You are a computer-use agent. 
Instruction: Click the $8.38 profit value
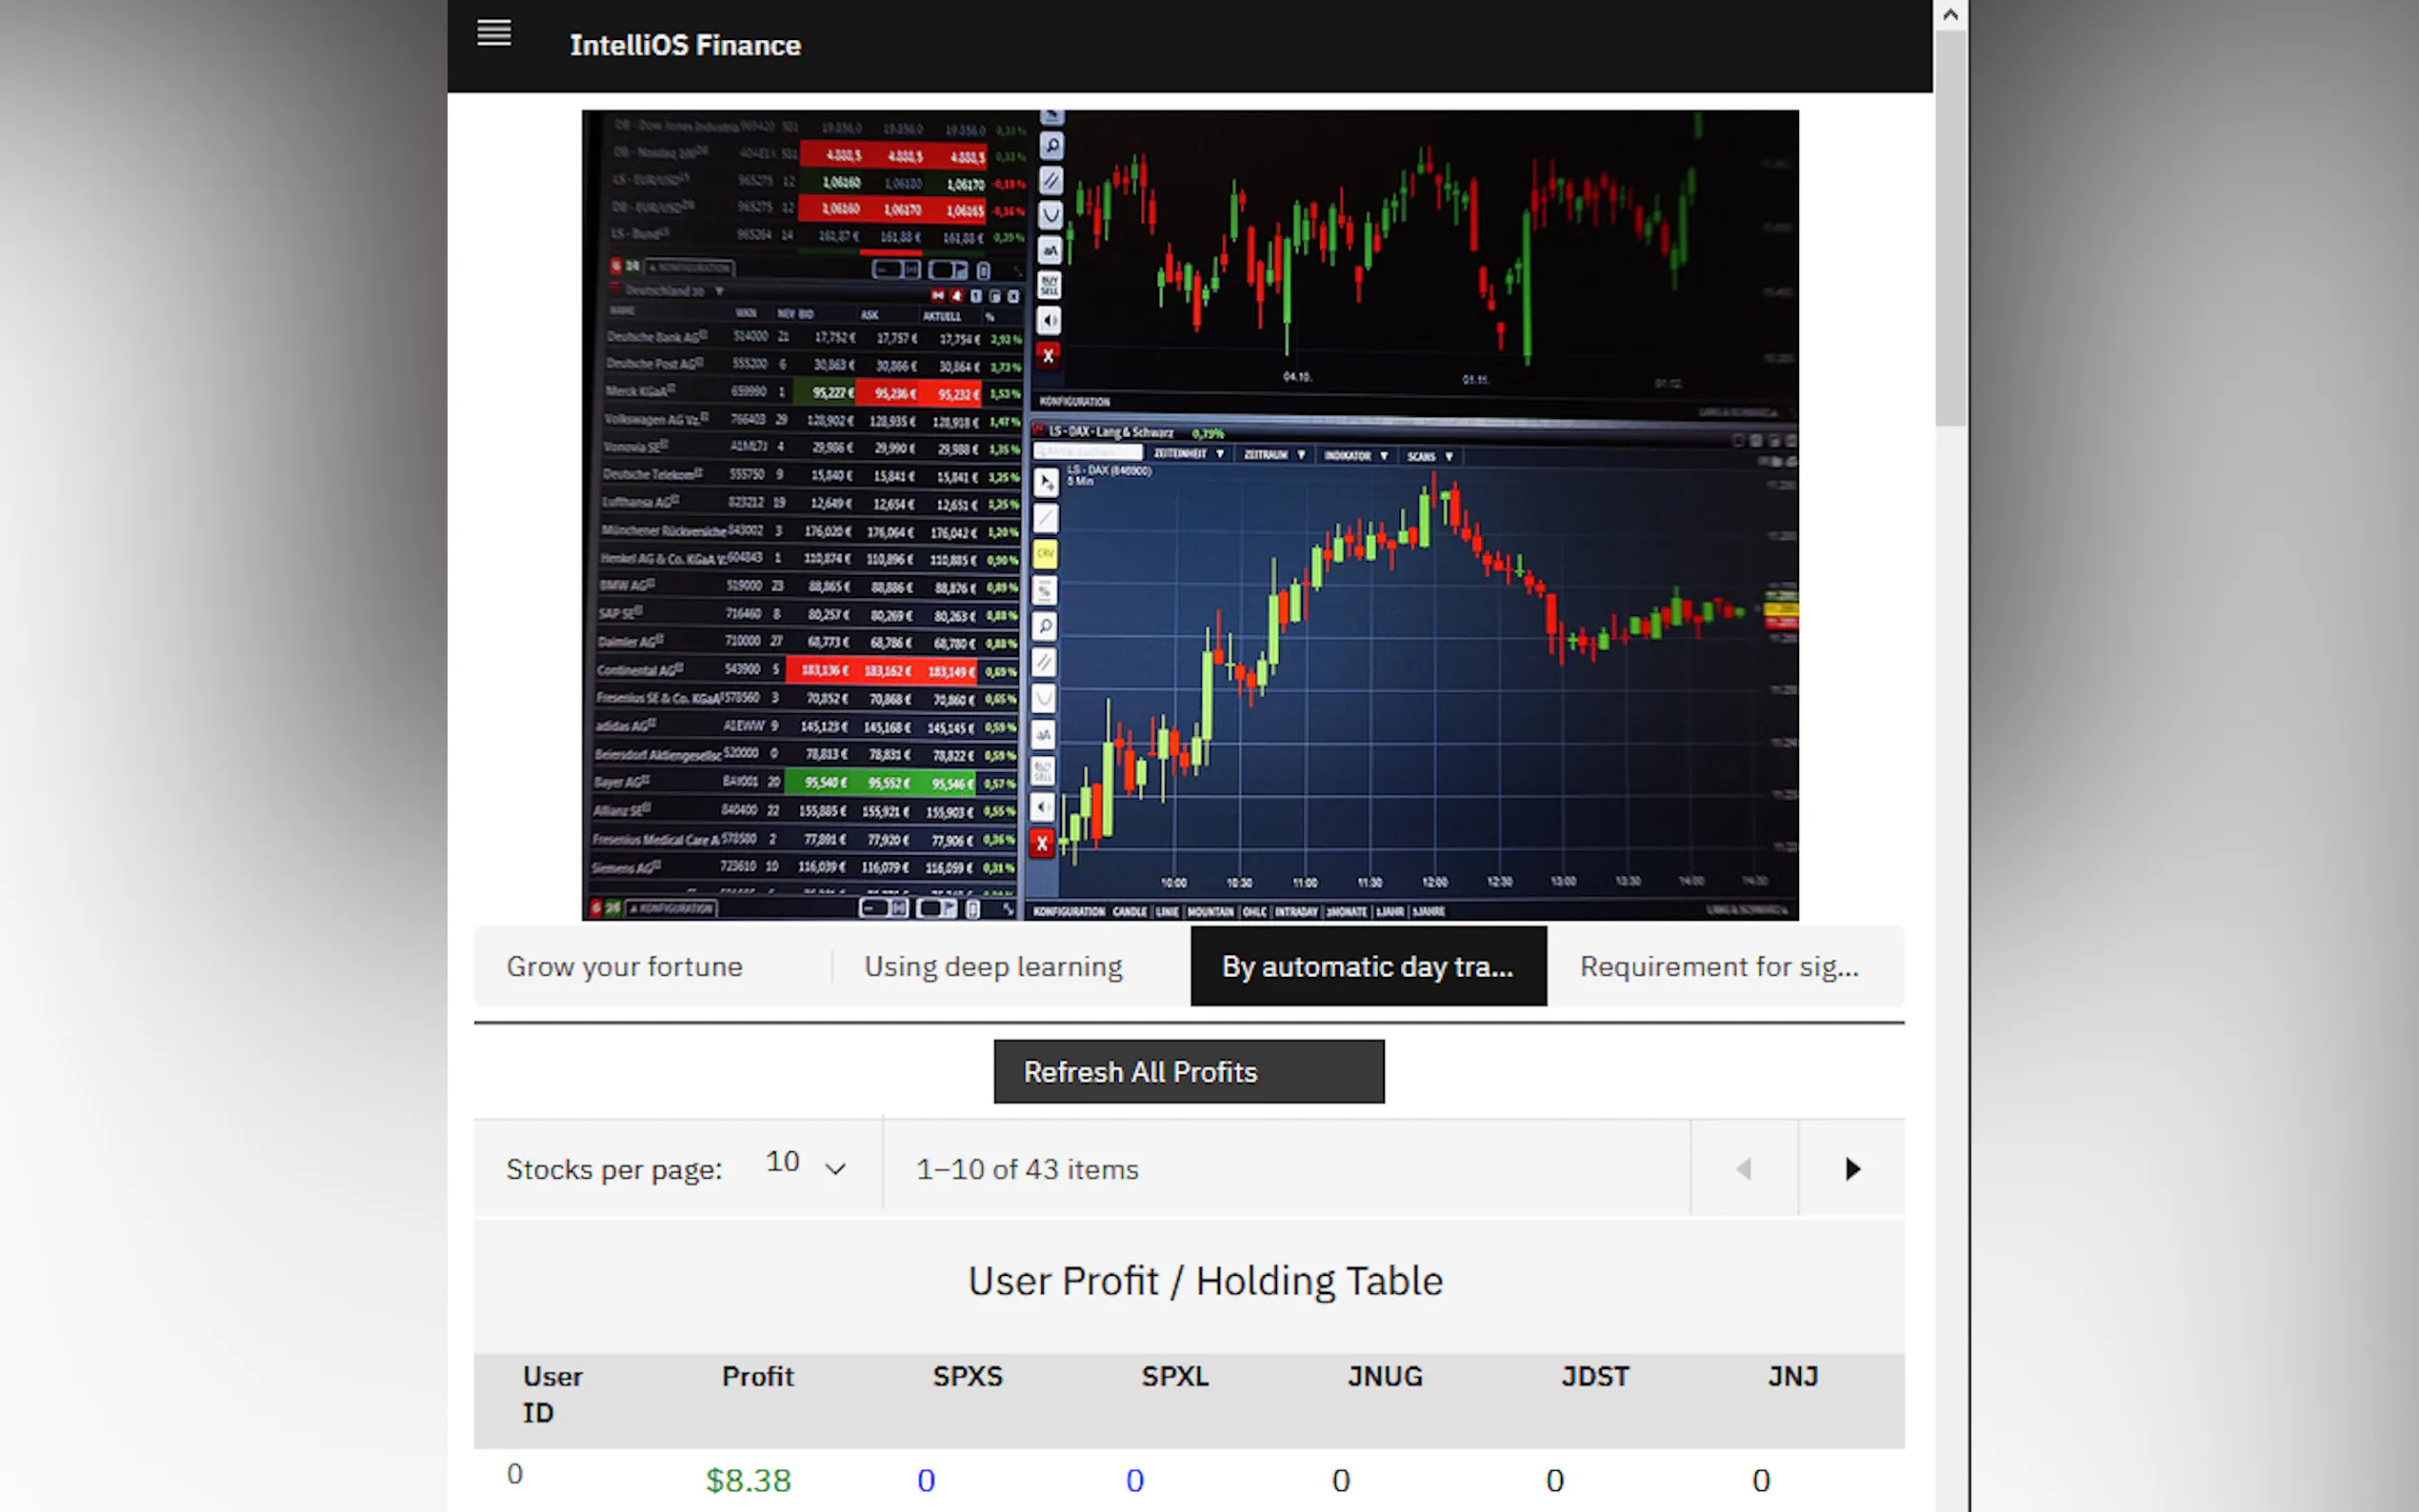tap(748, 1480)
